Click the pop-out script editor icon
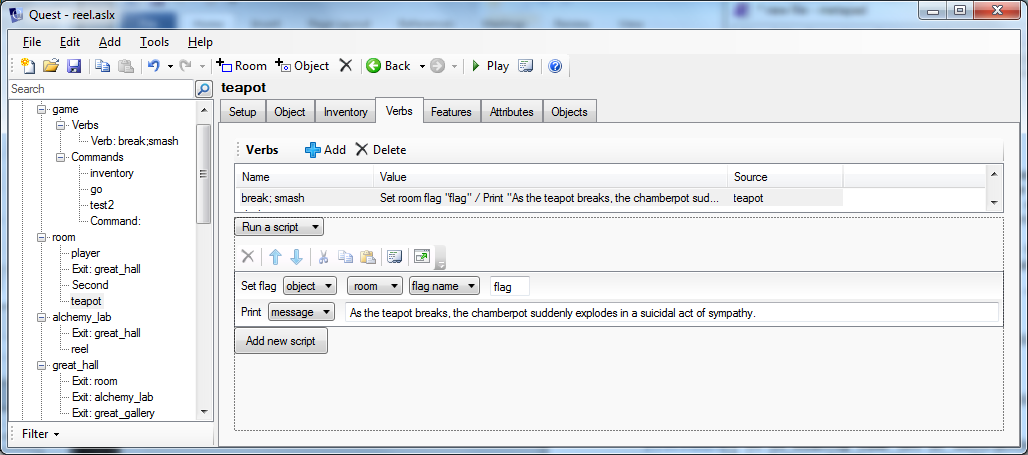This screenshot has height=455, width=1028. (421, 257)
